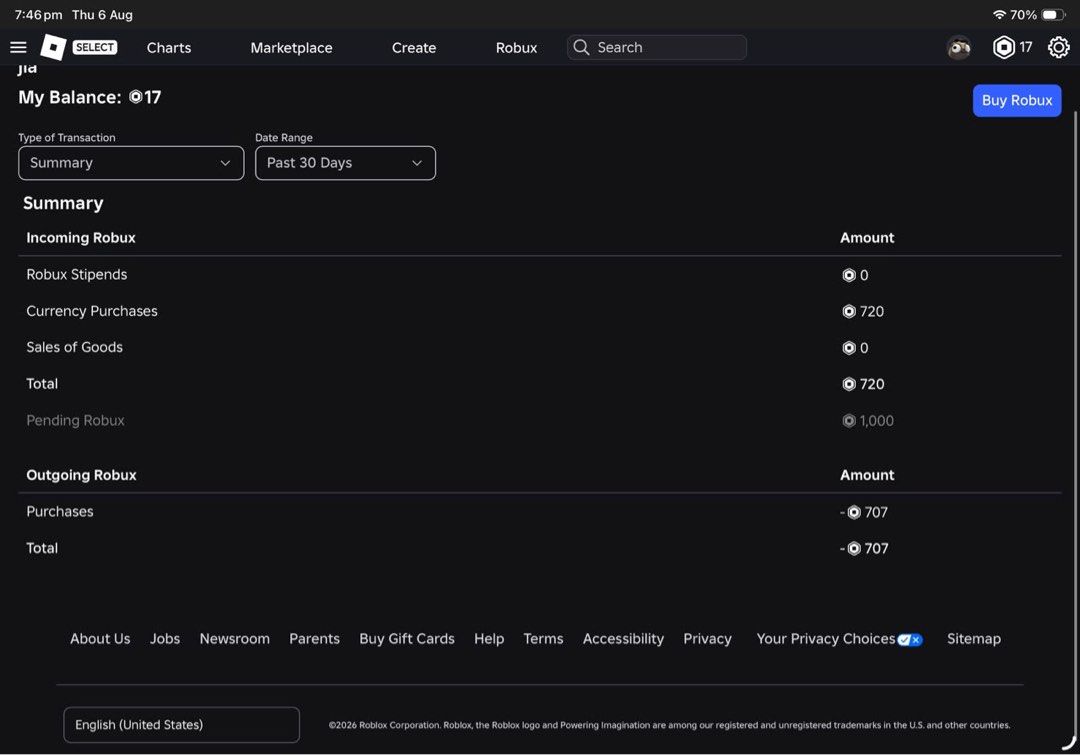Image resolution: width=1080 pixels, height=755 pixels.
Task: Open the About Us footer link
Action: tap(100, 639)
